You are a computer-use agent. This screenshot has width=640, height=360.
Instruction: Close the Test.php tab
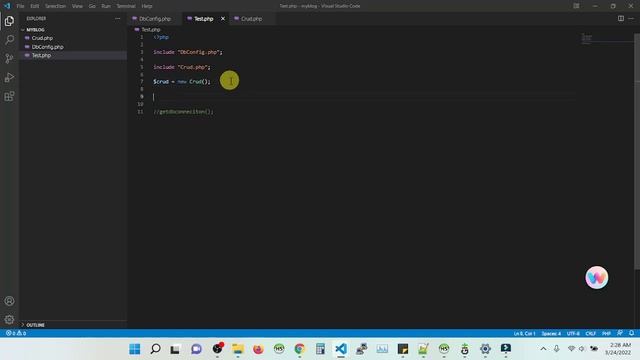(223, 19)
